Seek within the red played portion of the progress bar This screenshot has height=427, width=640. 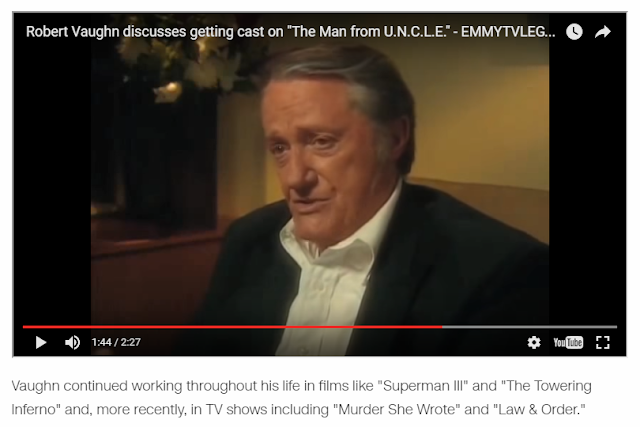pos(232,327)
